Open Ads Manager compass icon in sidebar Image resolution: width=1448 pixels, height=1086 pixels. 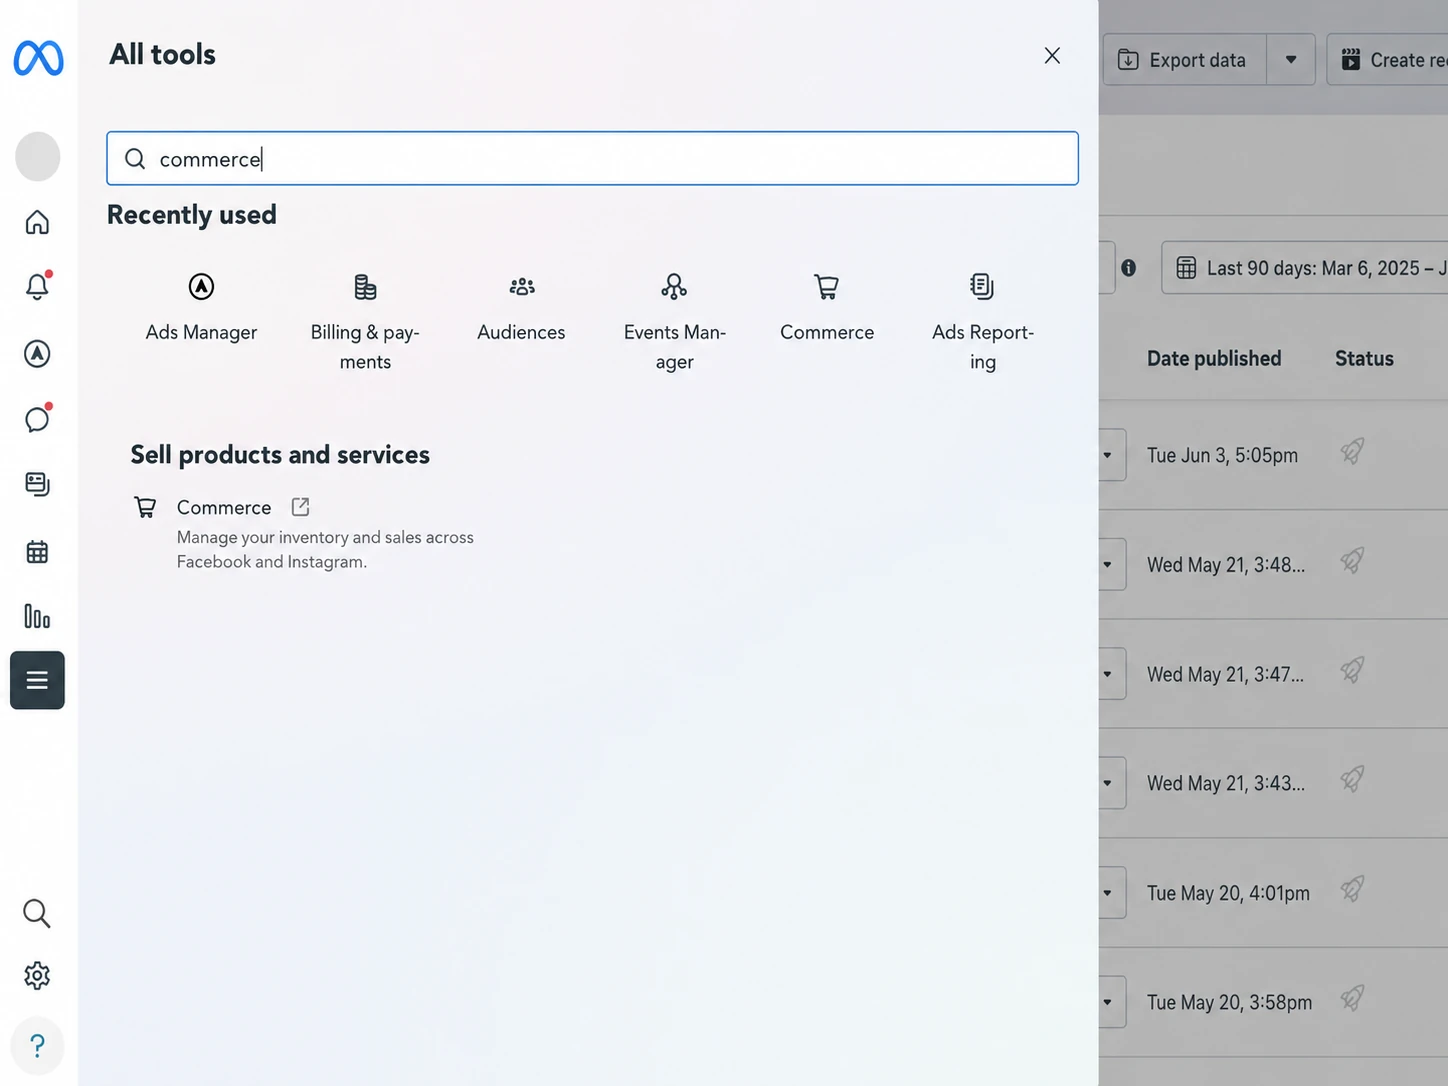[37, 353]
